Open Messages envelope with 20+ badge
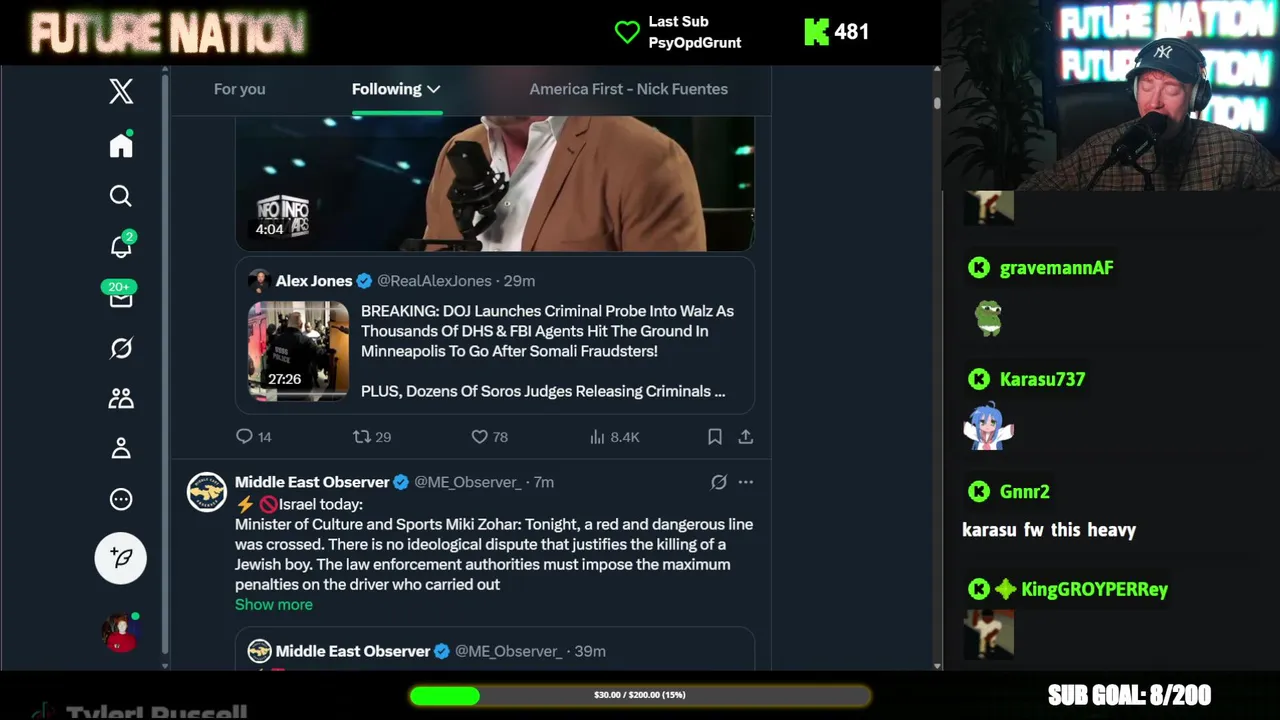Screen dimensions: 1280x720 pyautogui.click(x=120, y=296)
